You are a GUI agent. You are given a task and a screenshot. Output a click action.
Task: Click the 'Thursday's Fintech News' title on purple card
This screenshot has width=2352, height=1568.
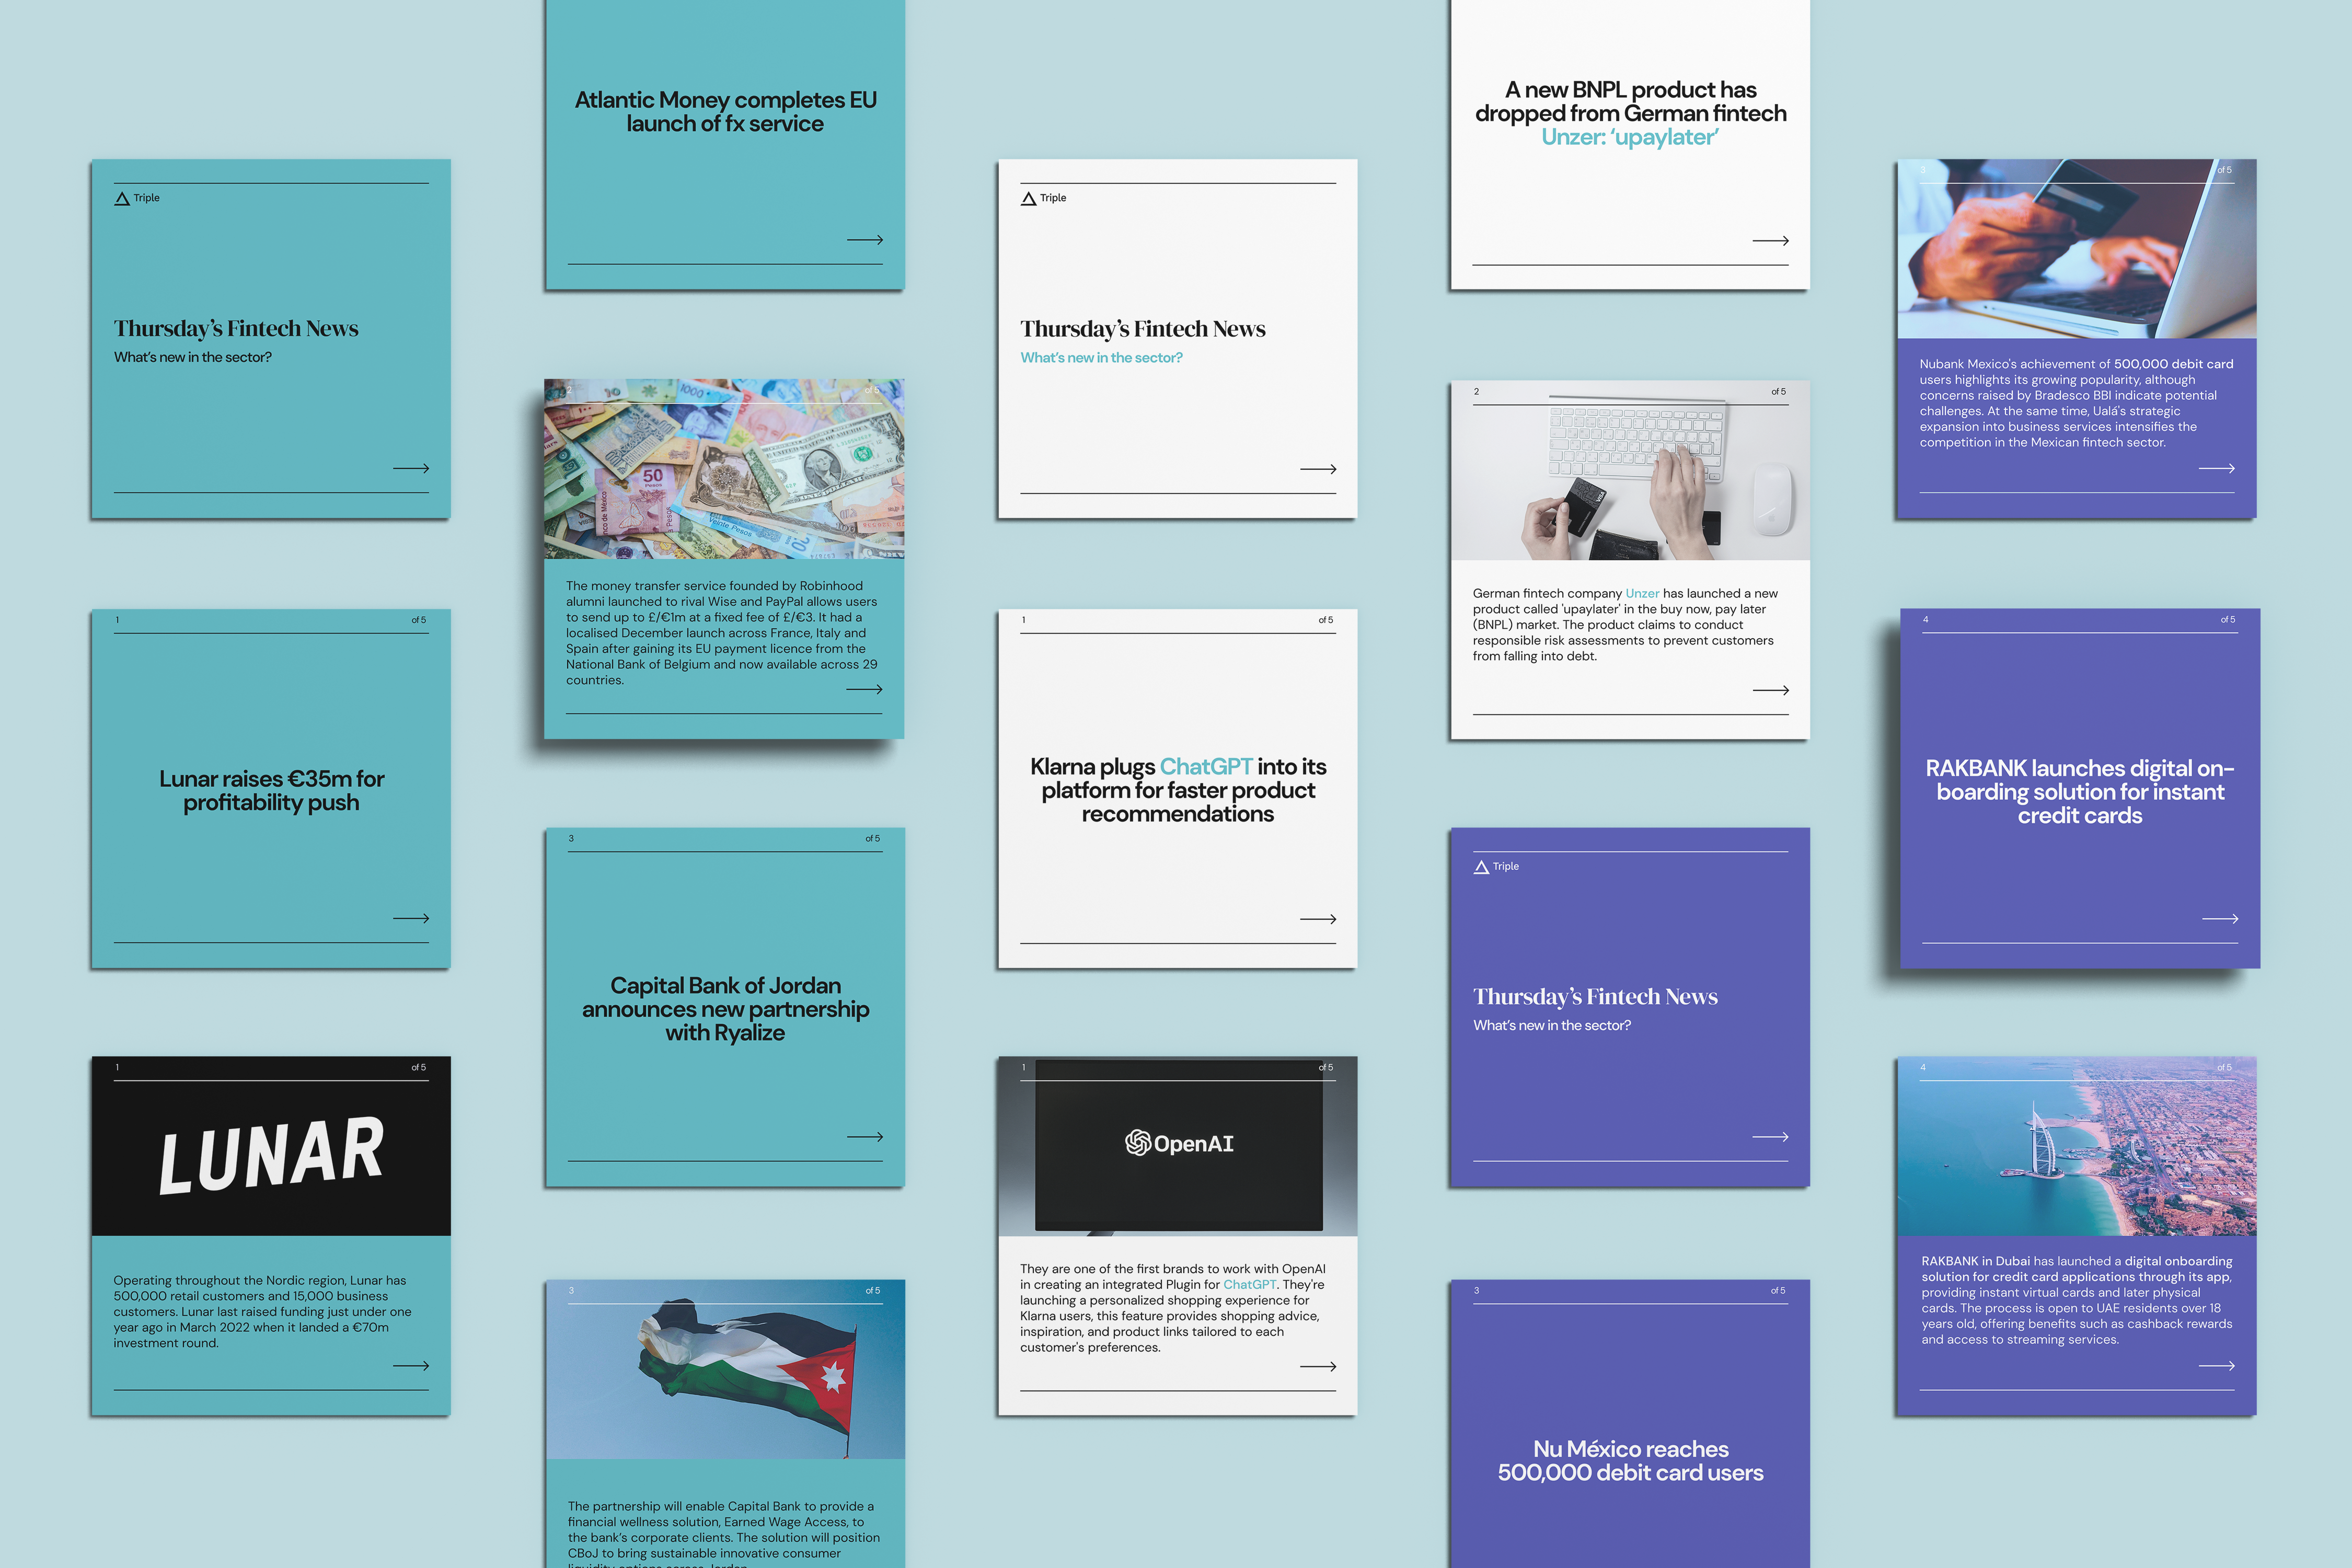pyautogui.click(x=1595, y=997)
